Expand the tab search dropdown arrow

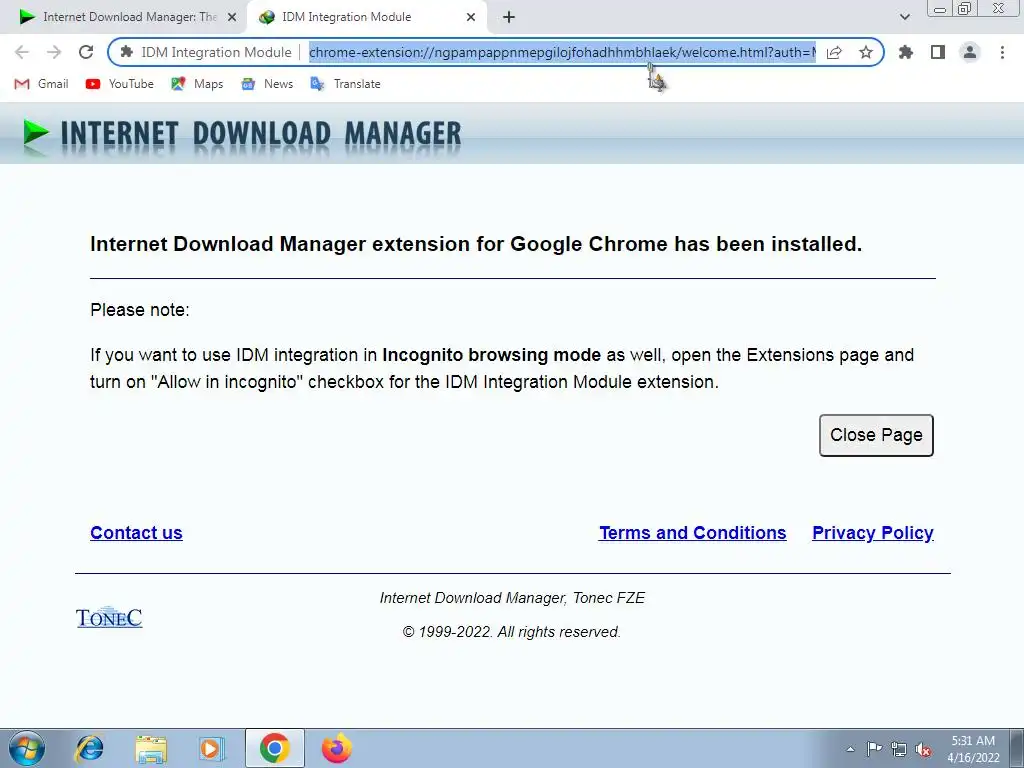coord(904,17)
